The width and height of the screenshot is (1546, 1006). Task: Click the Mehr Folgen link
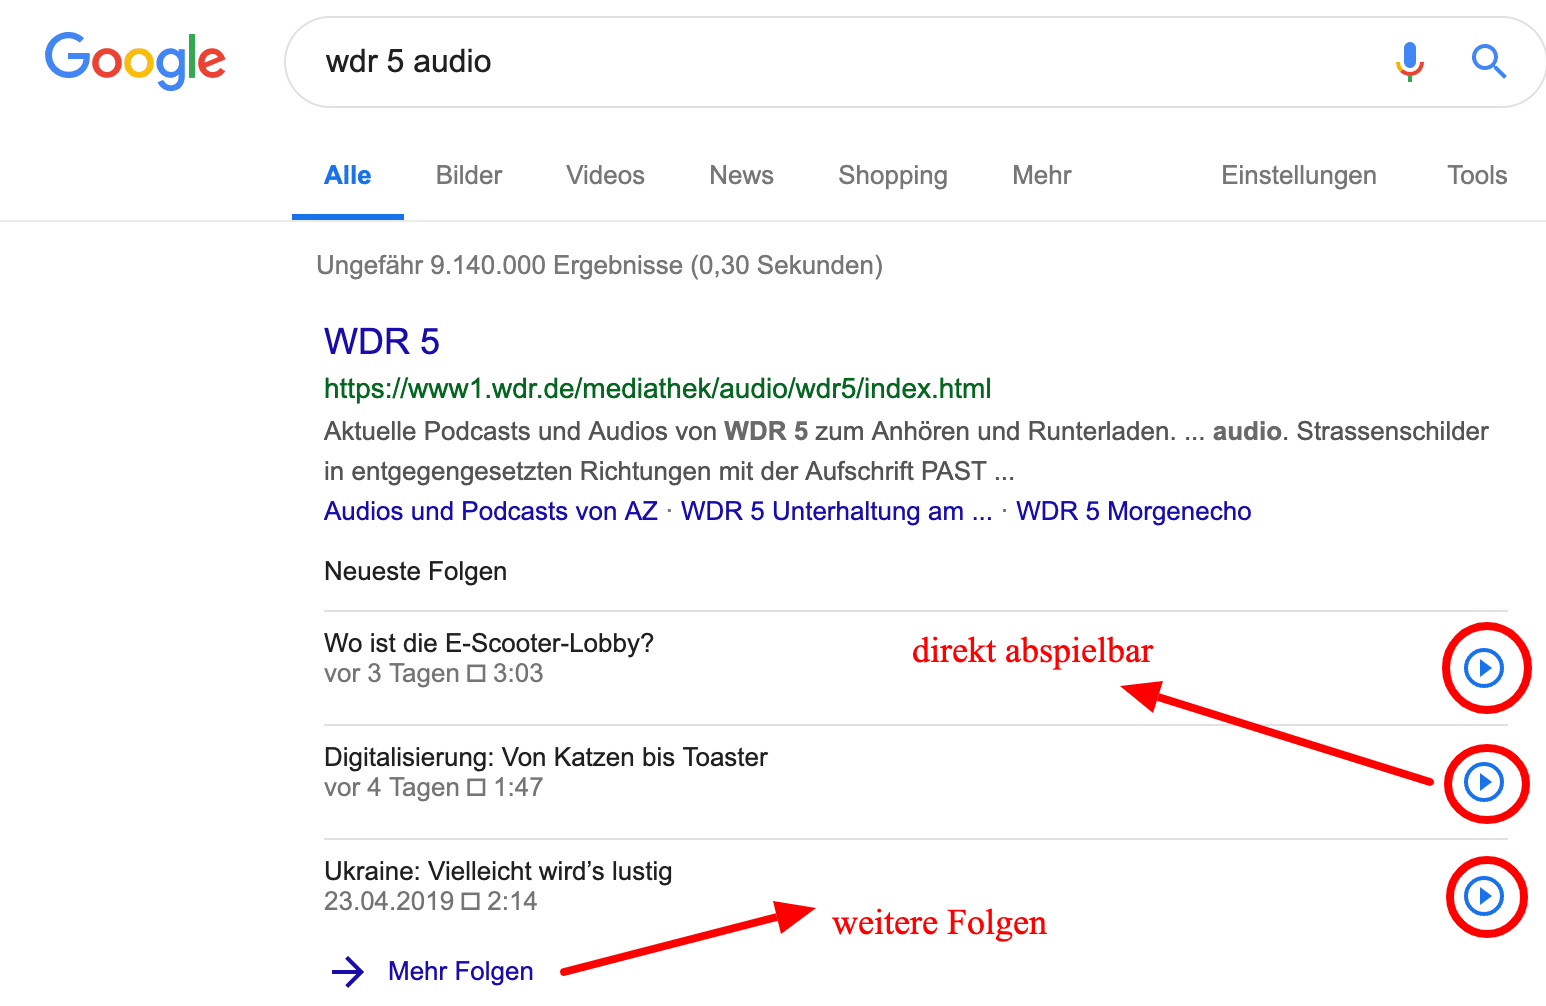(460, 971)
